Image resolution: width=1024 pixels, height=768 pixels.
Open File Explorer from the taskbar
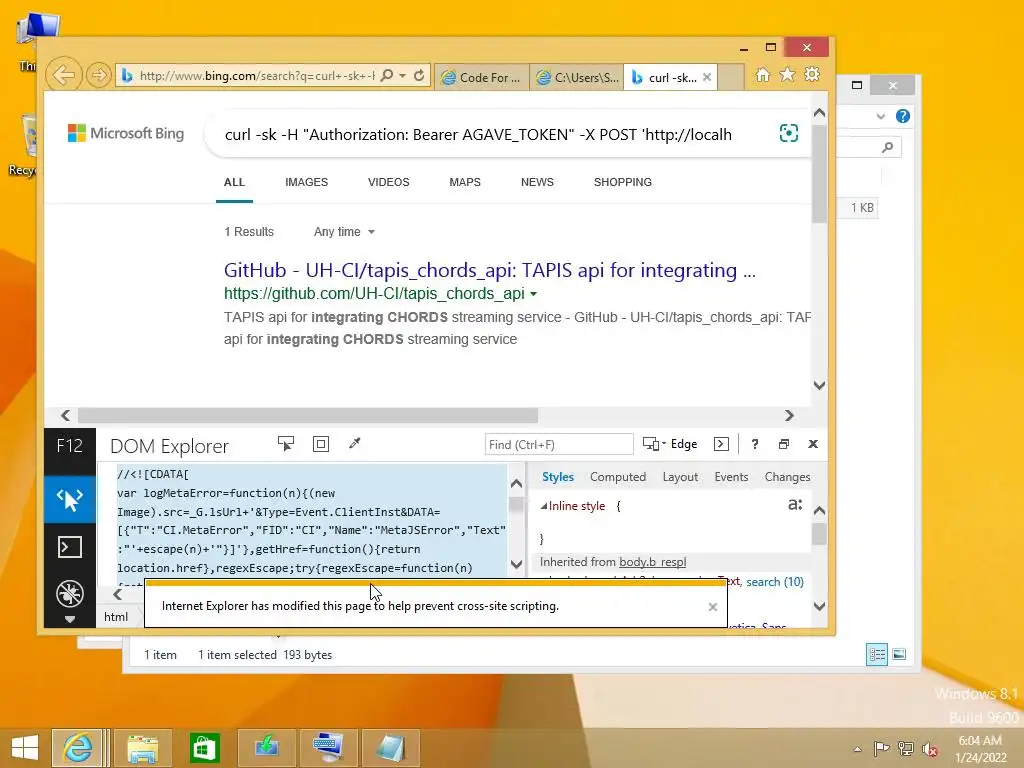pos(143,748)
